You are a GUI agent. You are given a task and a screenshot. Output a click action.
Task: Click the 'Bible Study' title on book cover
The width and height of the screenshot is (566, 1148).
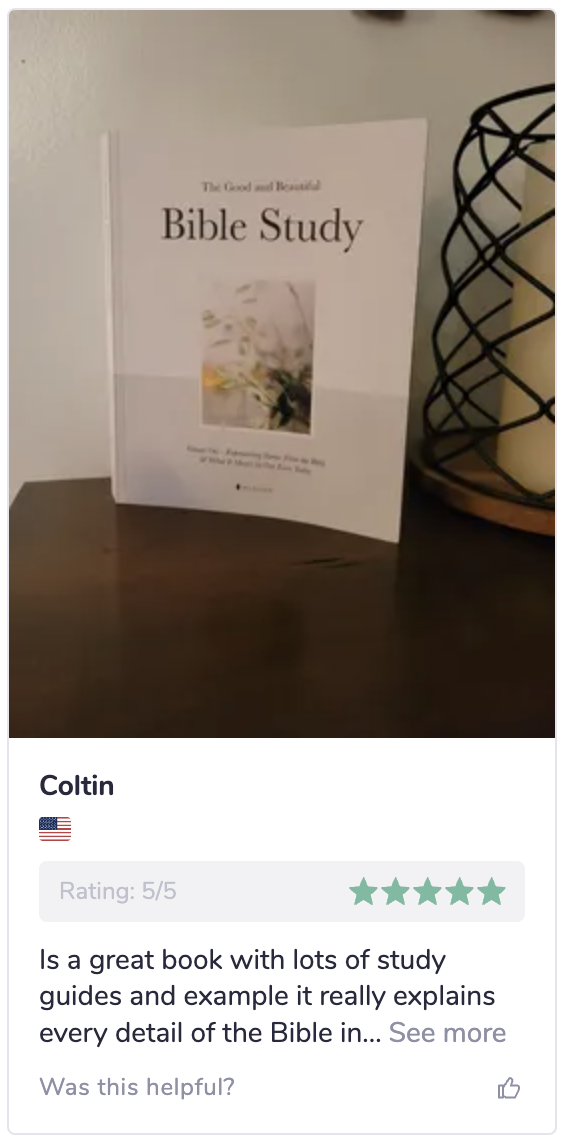[x=262, y=226]
